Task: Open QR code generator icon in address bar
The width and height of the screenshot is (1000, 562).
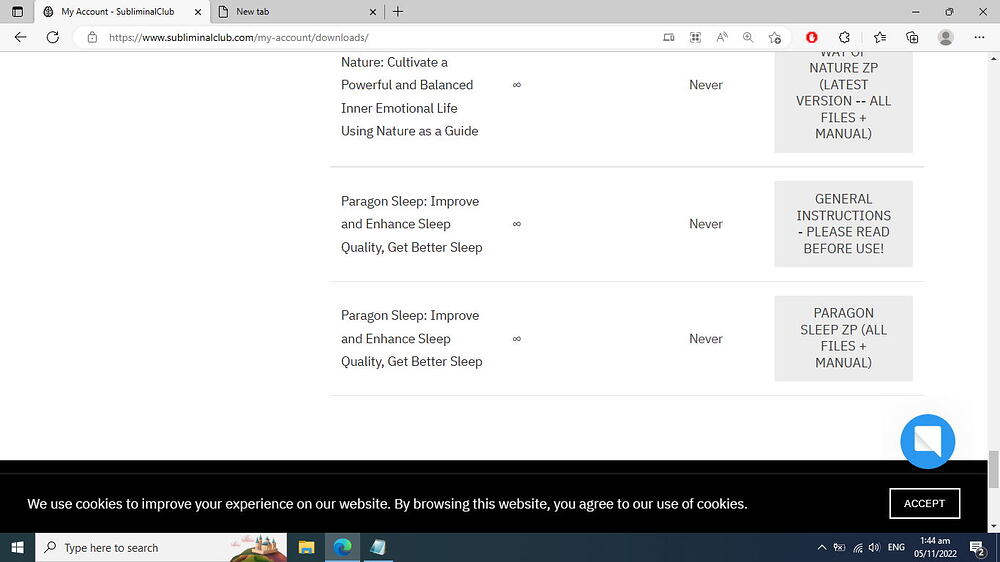Action: (695, 38)
